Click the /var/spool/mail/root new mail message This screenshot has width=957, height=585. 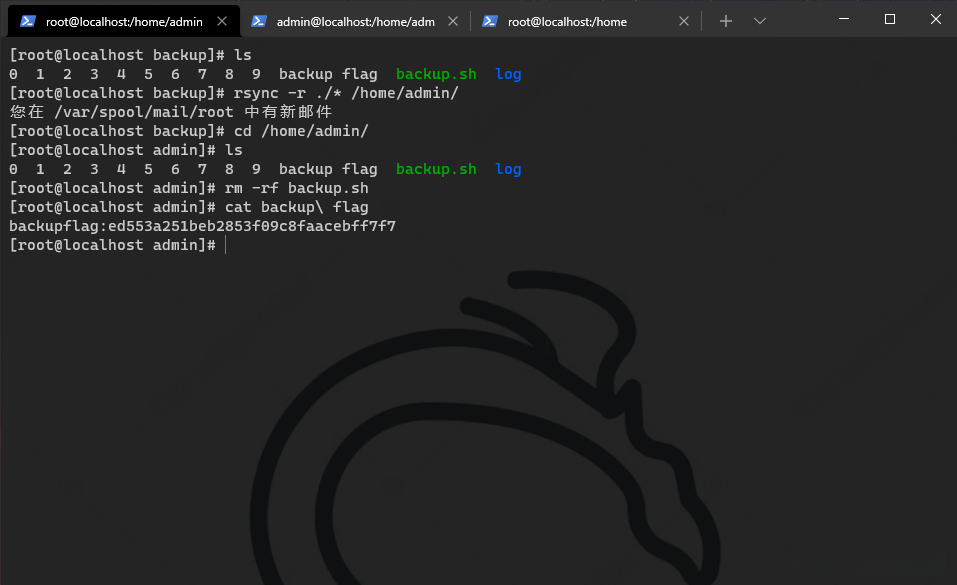coord(171,112)
